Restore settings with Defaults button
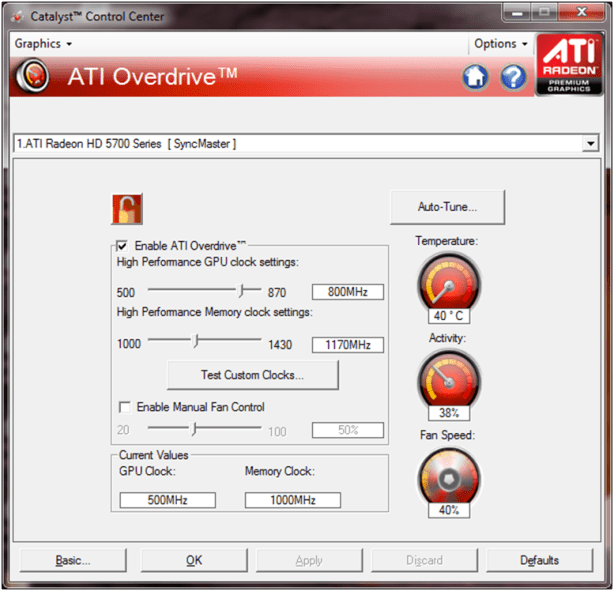Viewport: 614px width, 591px height. 539,560
